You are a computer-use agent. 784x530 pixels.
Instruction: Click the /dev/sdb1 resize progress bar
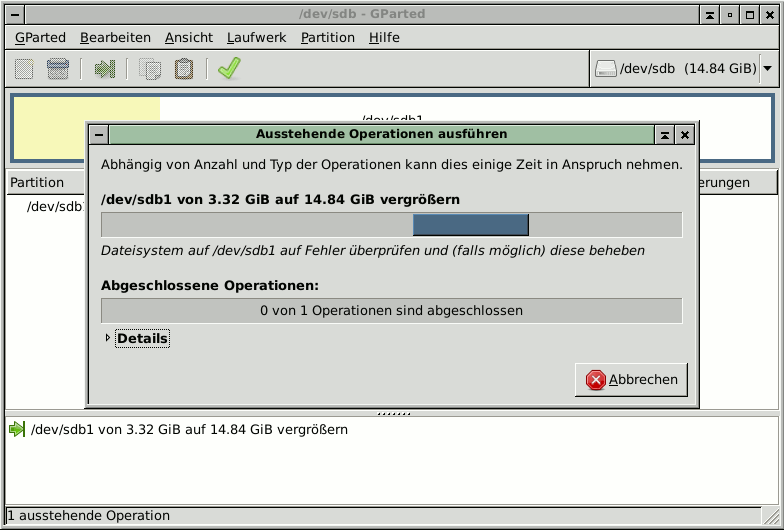click(391, 224)
